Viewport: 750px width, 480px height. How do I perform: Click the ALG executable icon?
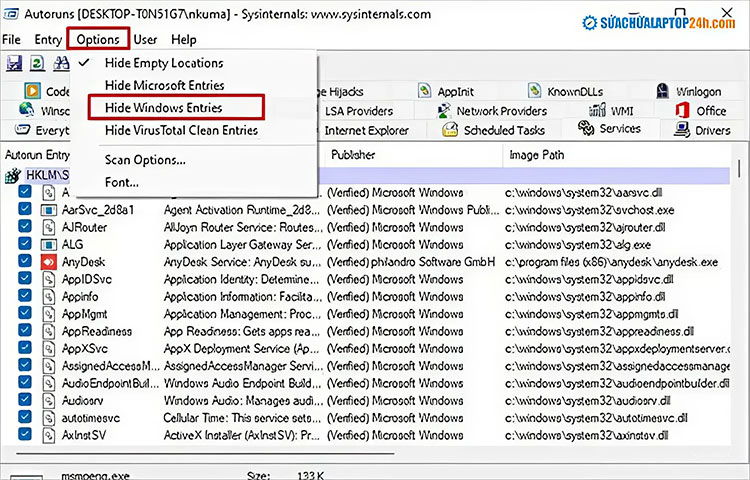coord(49,245)
